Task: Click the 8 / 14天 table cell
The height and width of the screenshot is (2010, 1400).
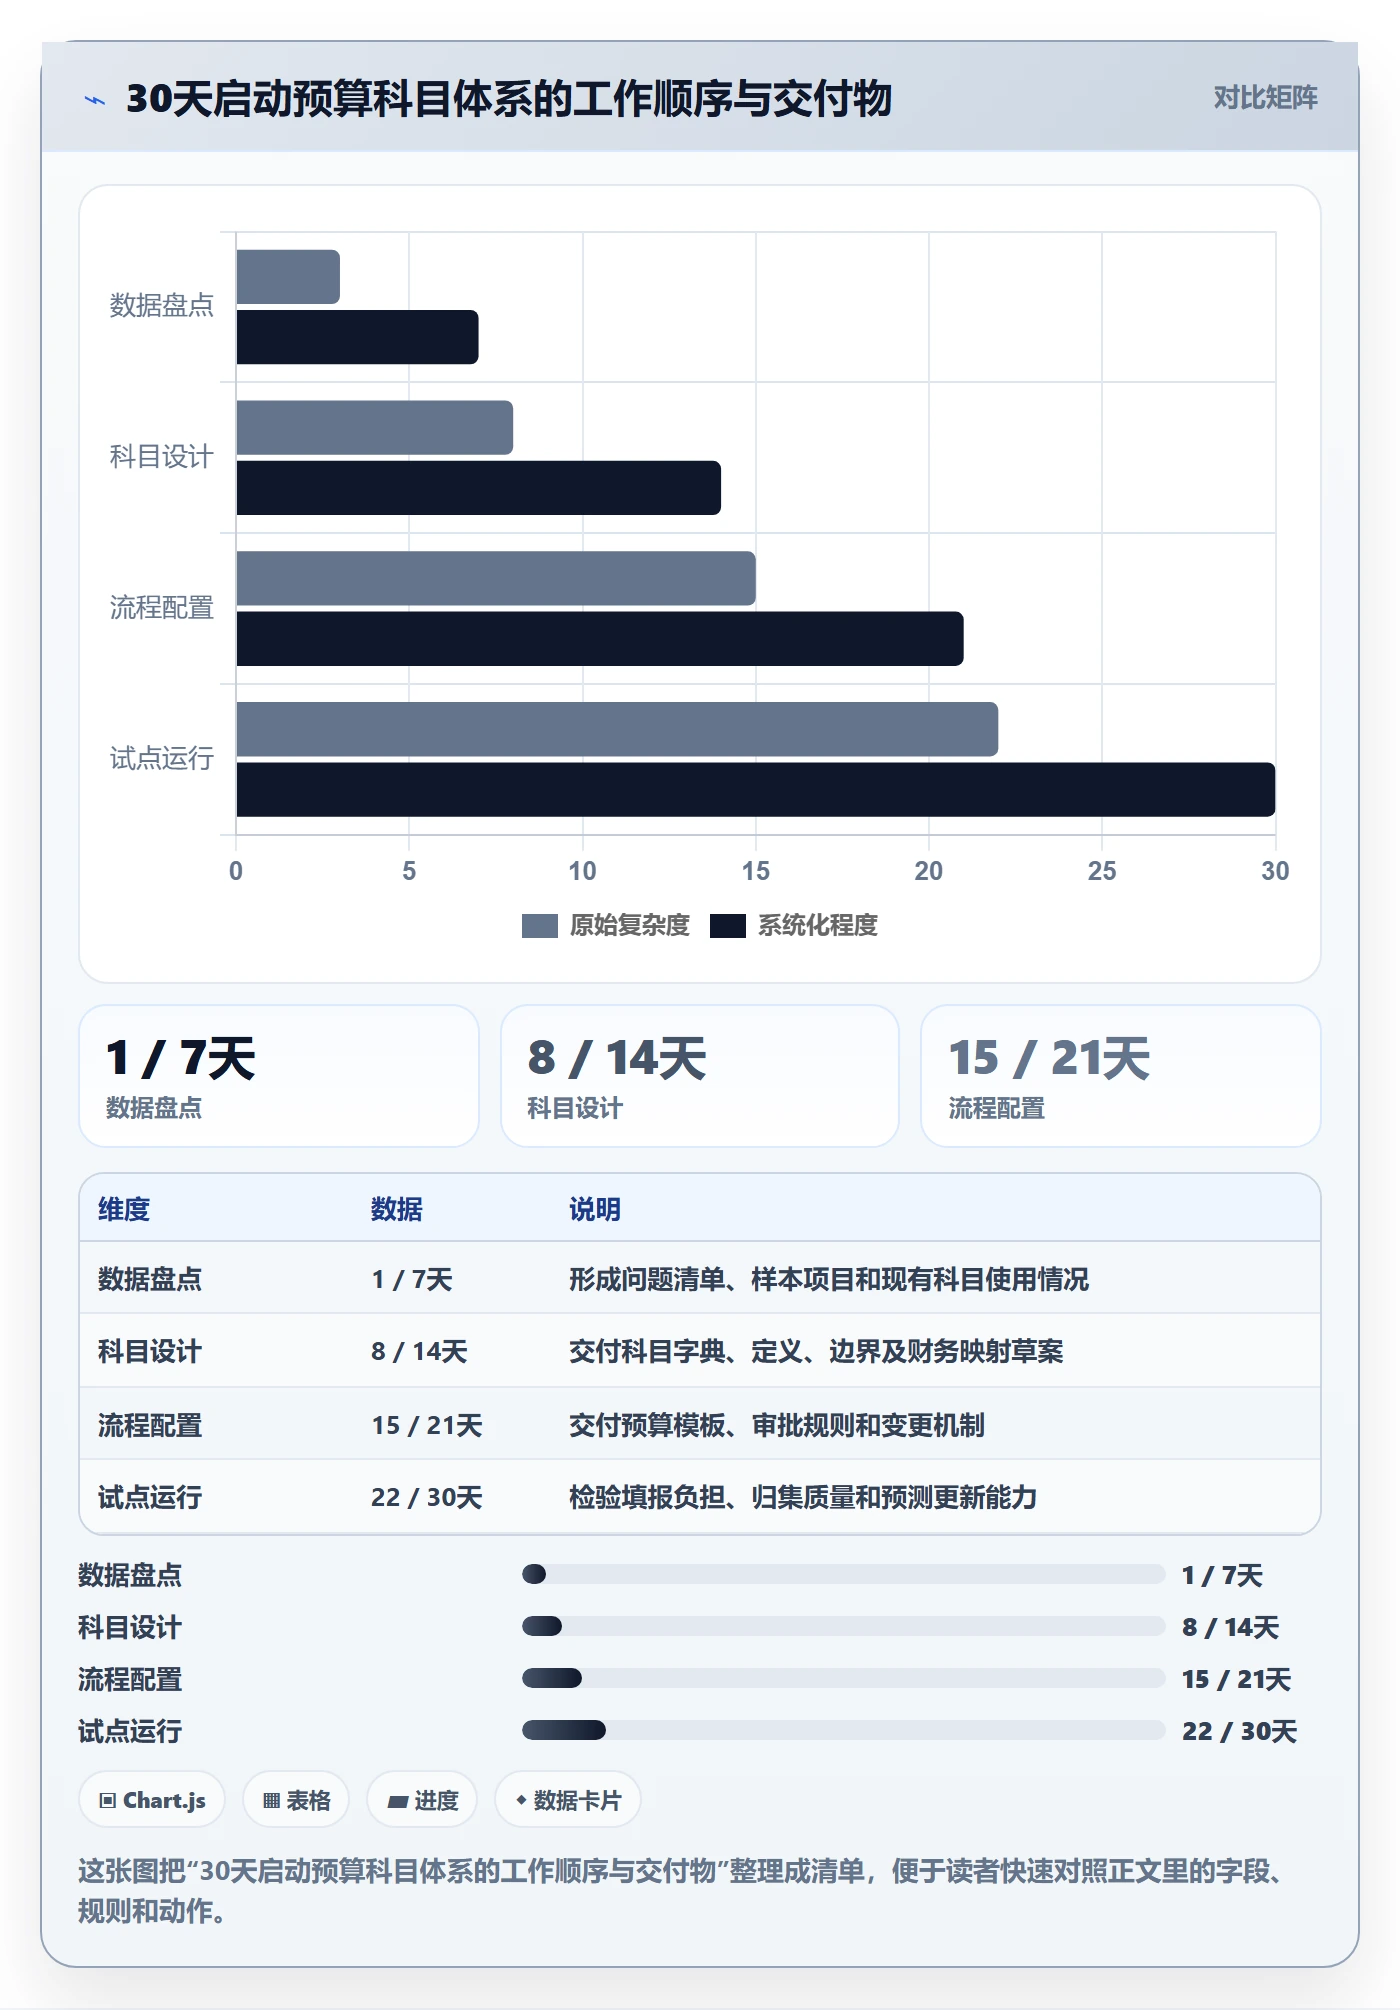Action: point(419,1352)
